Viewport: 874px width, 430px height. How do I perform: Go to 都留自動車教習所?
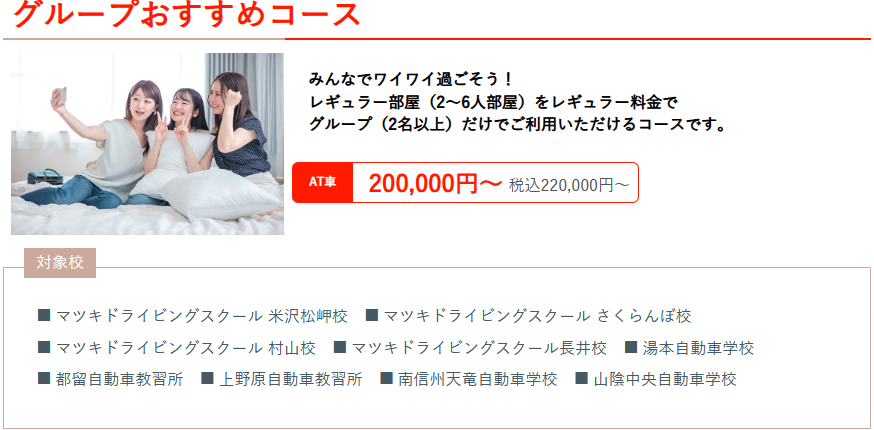coord(119,380)
